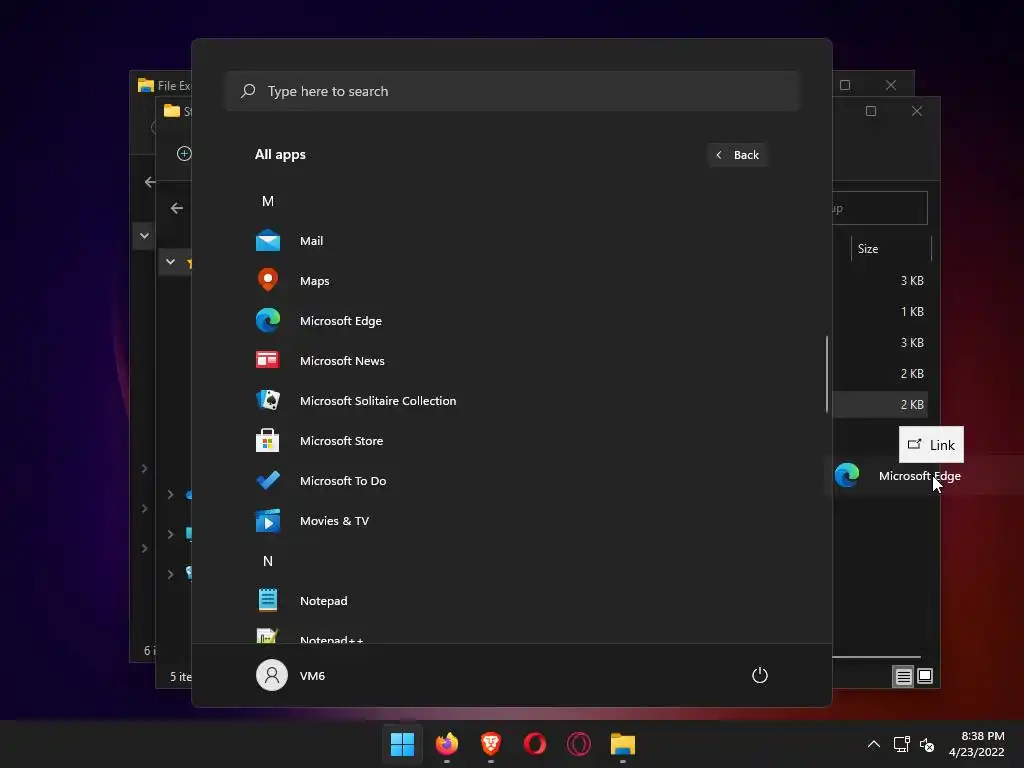This screenshot has height=768, width=1024.
Task: Select the 1 KB file row
Action: (880, 312)
